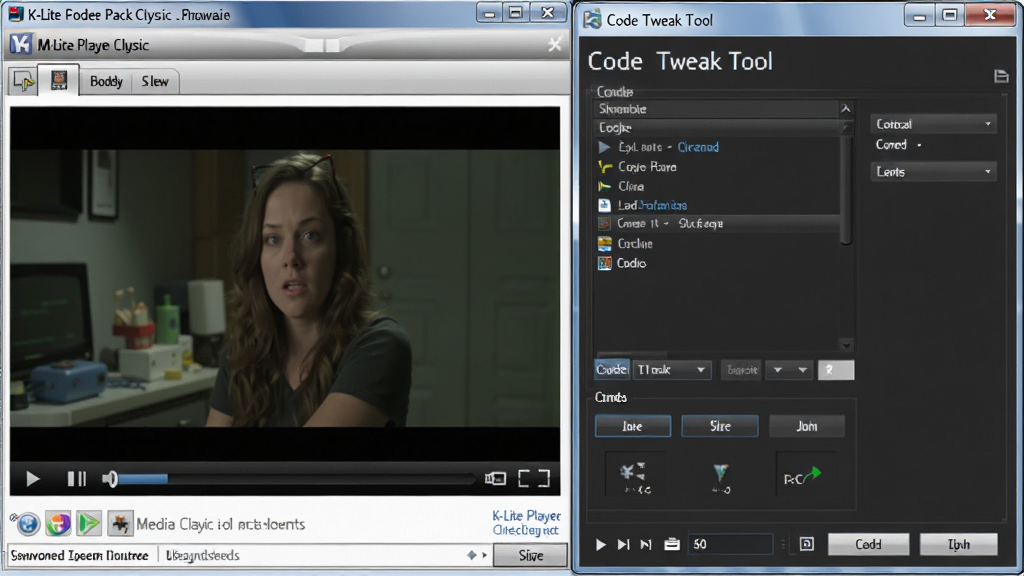Click the Senvoned Ipeem Iloutree status field
This screenshot has width=1024, height=576.
[x=80, y=555]
